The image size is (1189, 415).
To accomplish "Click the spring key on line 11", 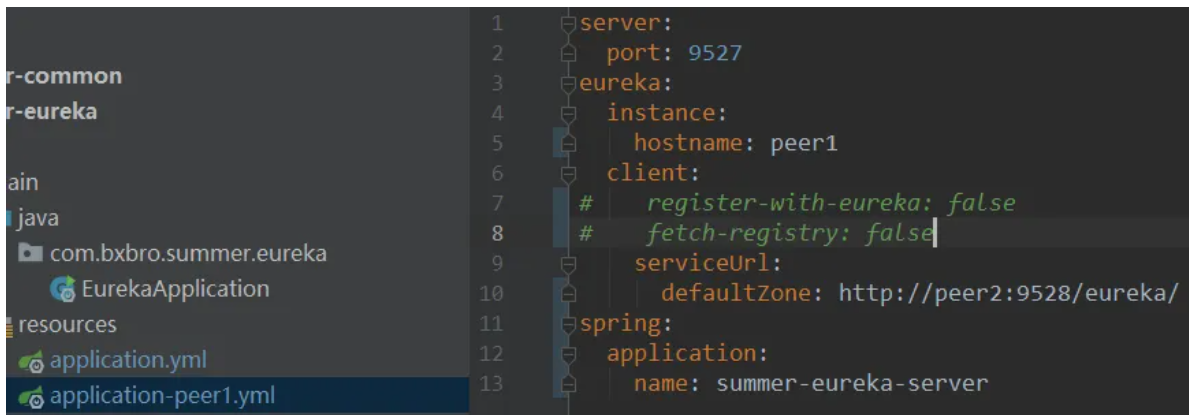I will pyautogui.click(x=621, y=324).
